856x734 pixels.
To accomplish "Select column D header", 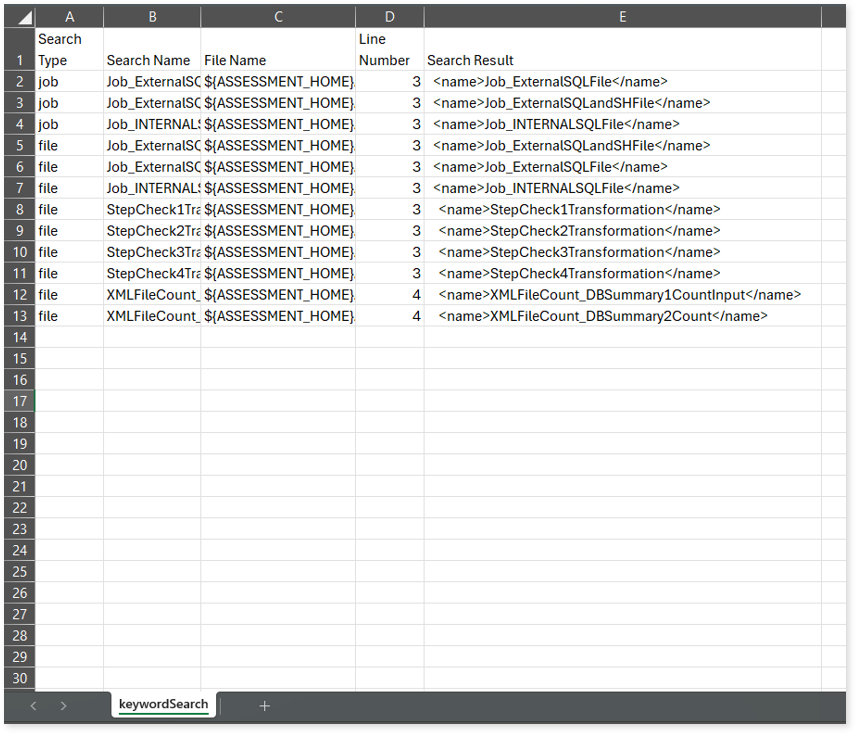I will [x=389, y=17].
